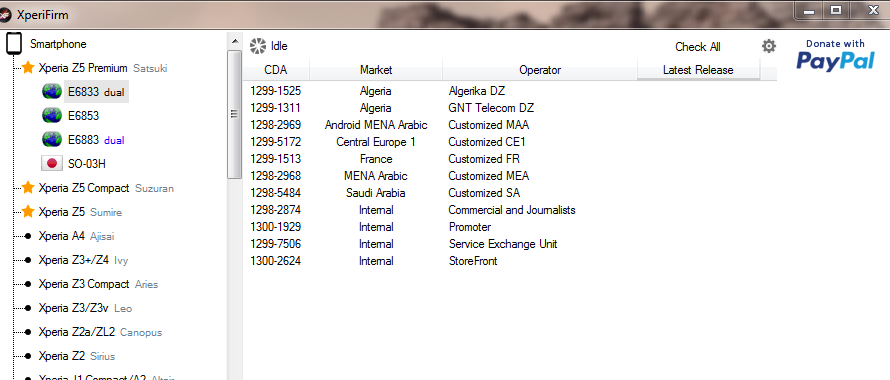Select row 1300-2624 StoreFront
The width and height of the screenshot is (890, 380).
[x=510, y=261]
